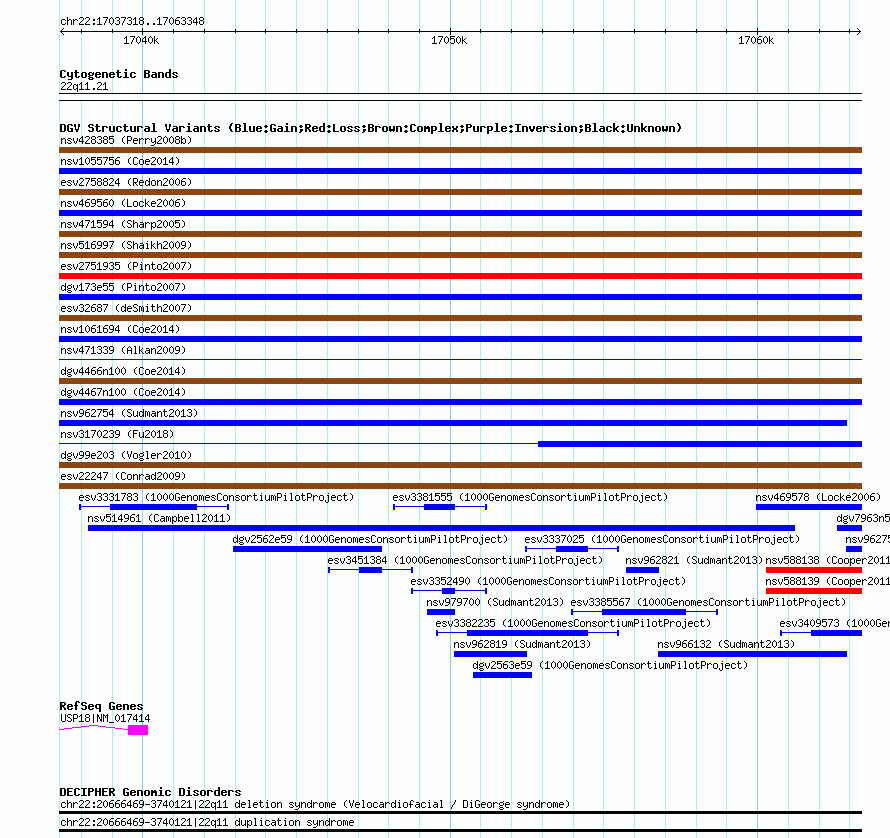Click the USP18|NM_017414 gene label
Viewport: 890px width, 838px height.
pyautogui.click(x=105, y=718)
